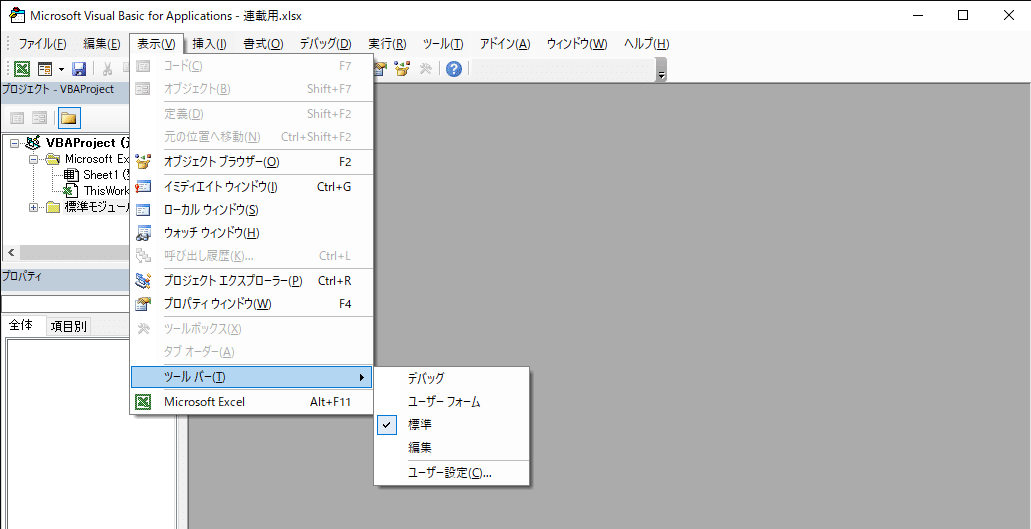Click the toolbar options overflow arrow
Image resolution: width=1031 pixels, height=529 pixels.
point(661,70)
